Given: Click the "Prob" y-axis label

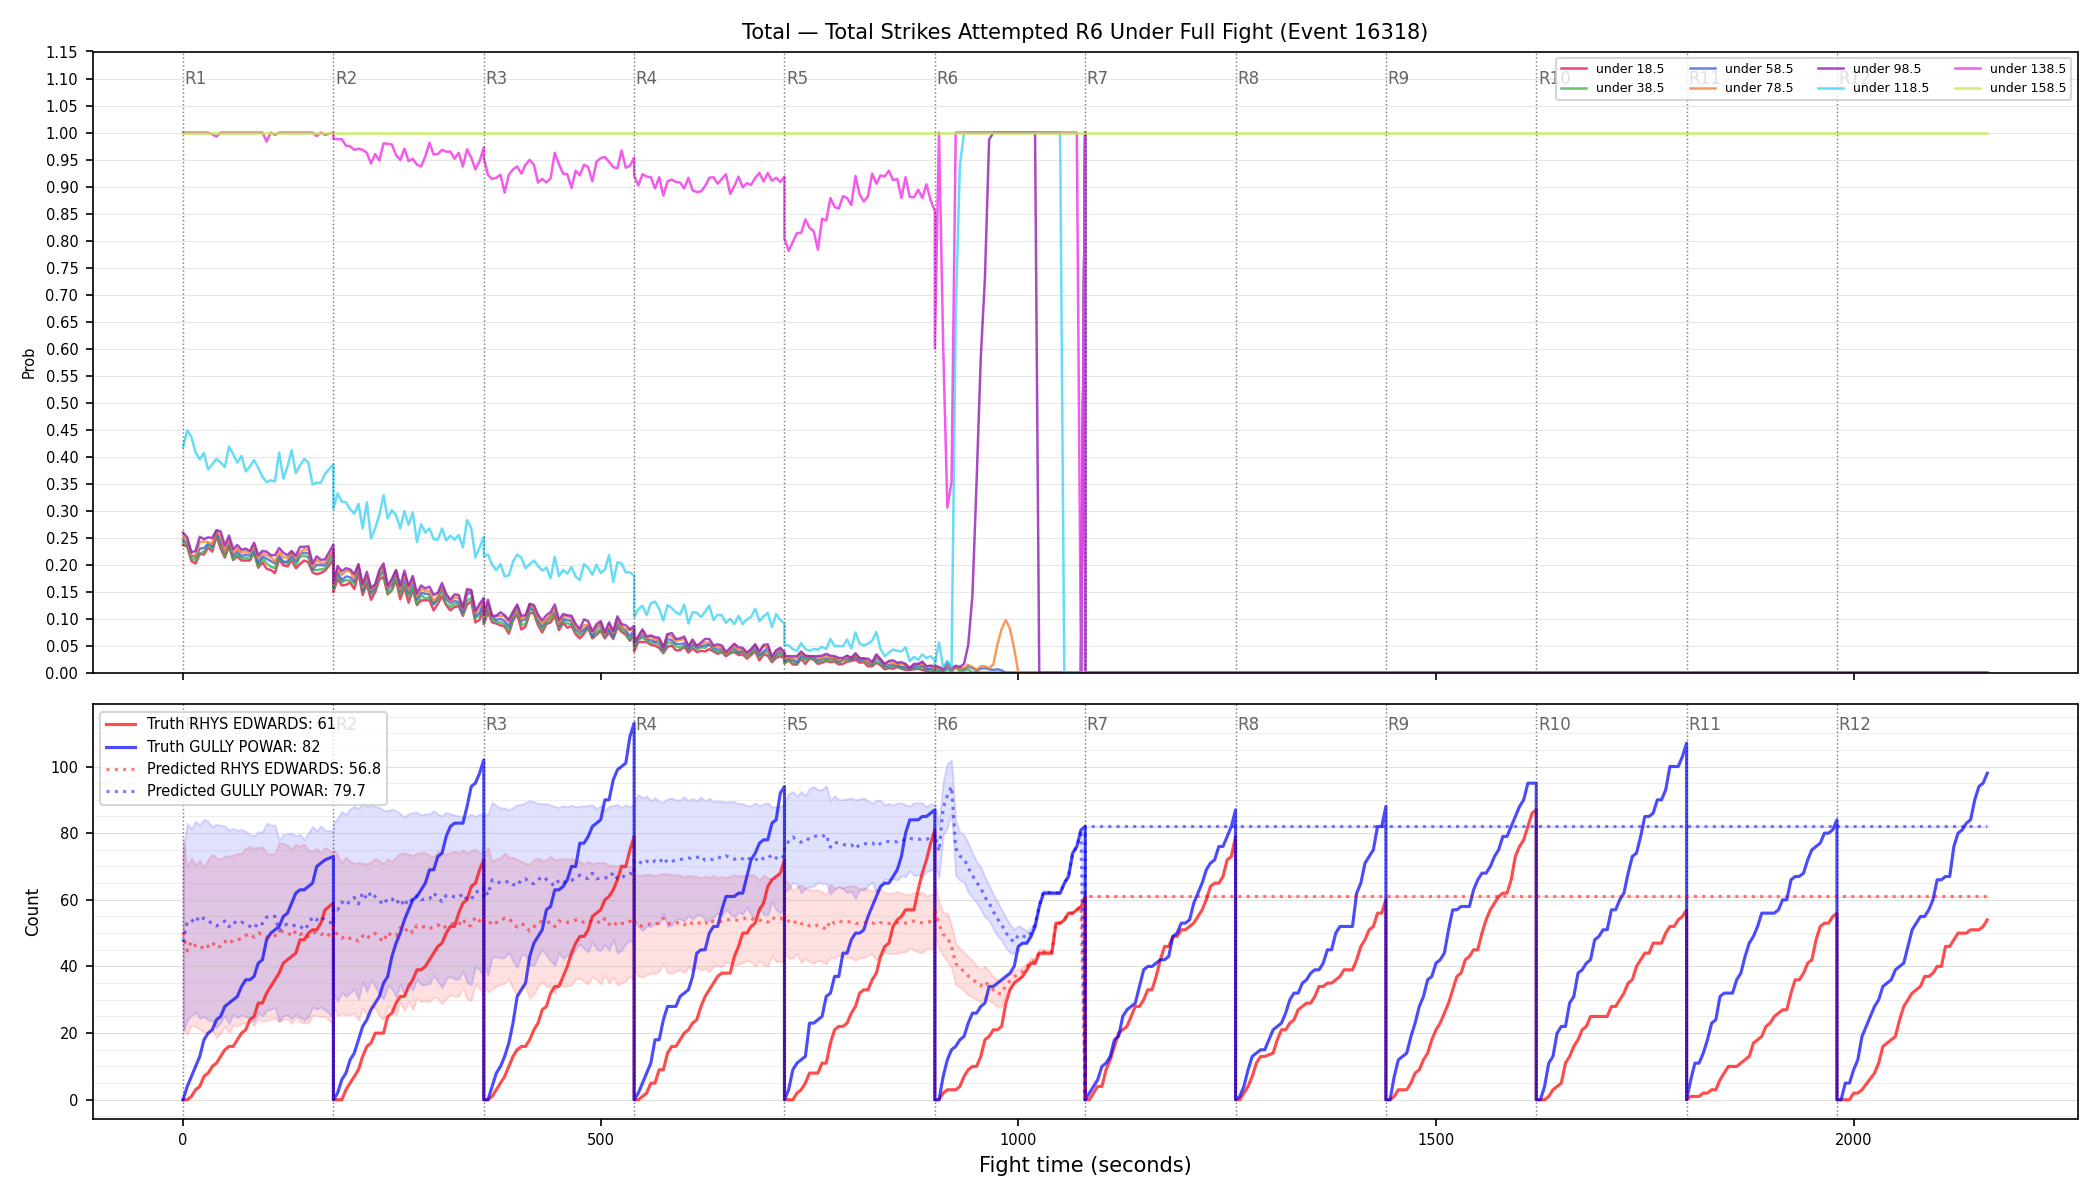Looking at the screenshot, I should (29, 363).
